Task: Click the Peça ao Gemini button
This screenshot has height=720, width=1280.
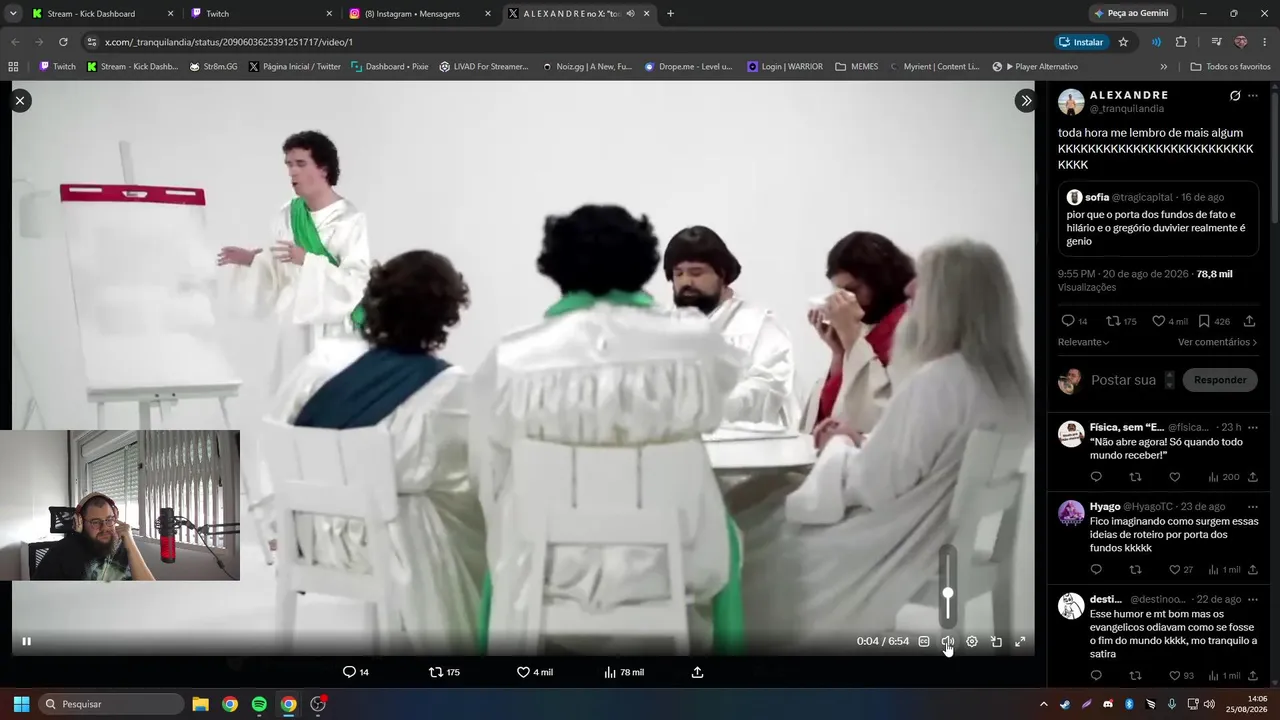Action: point(1132,14)
